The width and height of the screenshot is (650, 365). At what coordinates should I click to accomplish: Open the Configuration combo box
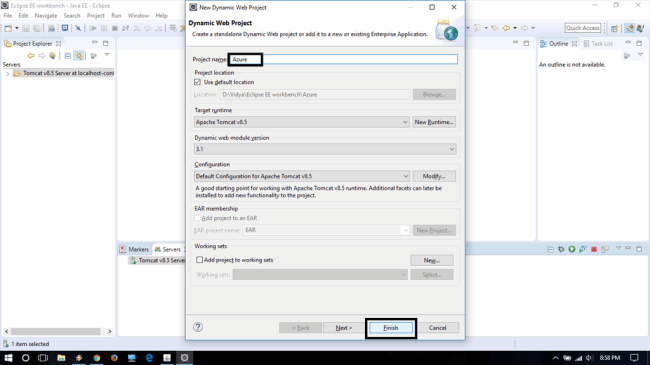click(x=301, y=176)
